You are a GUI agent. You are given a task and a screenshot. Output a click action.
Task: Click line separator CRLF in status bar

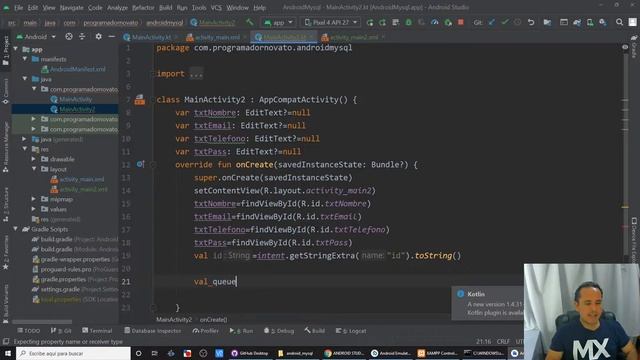(503, 341)
